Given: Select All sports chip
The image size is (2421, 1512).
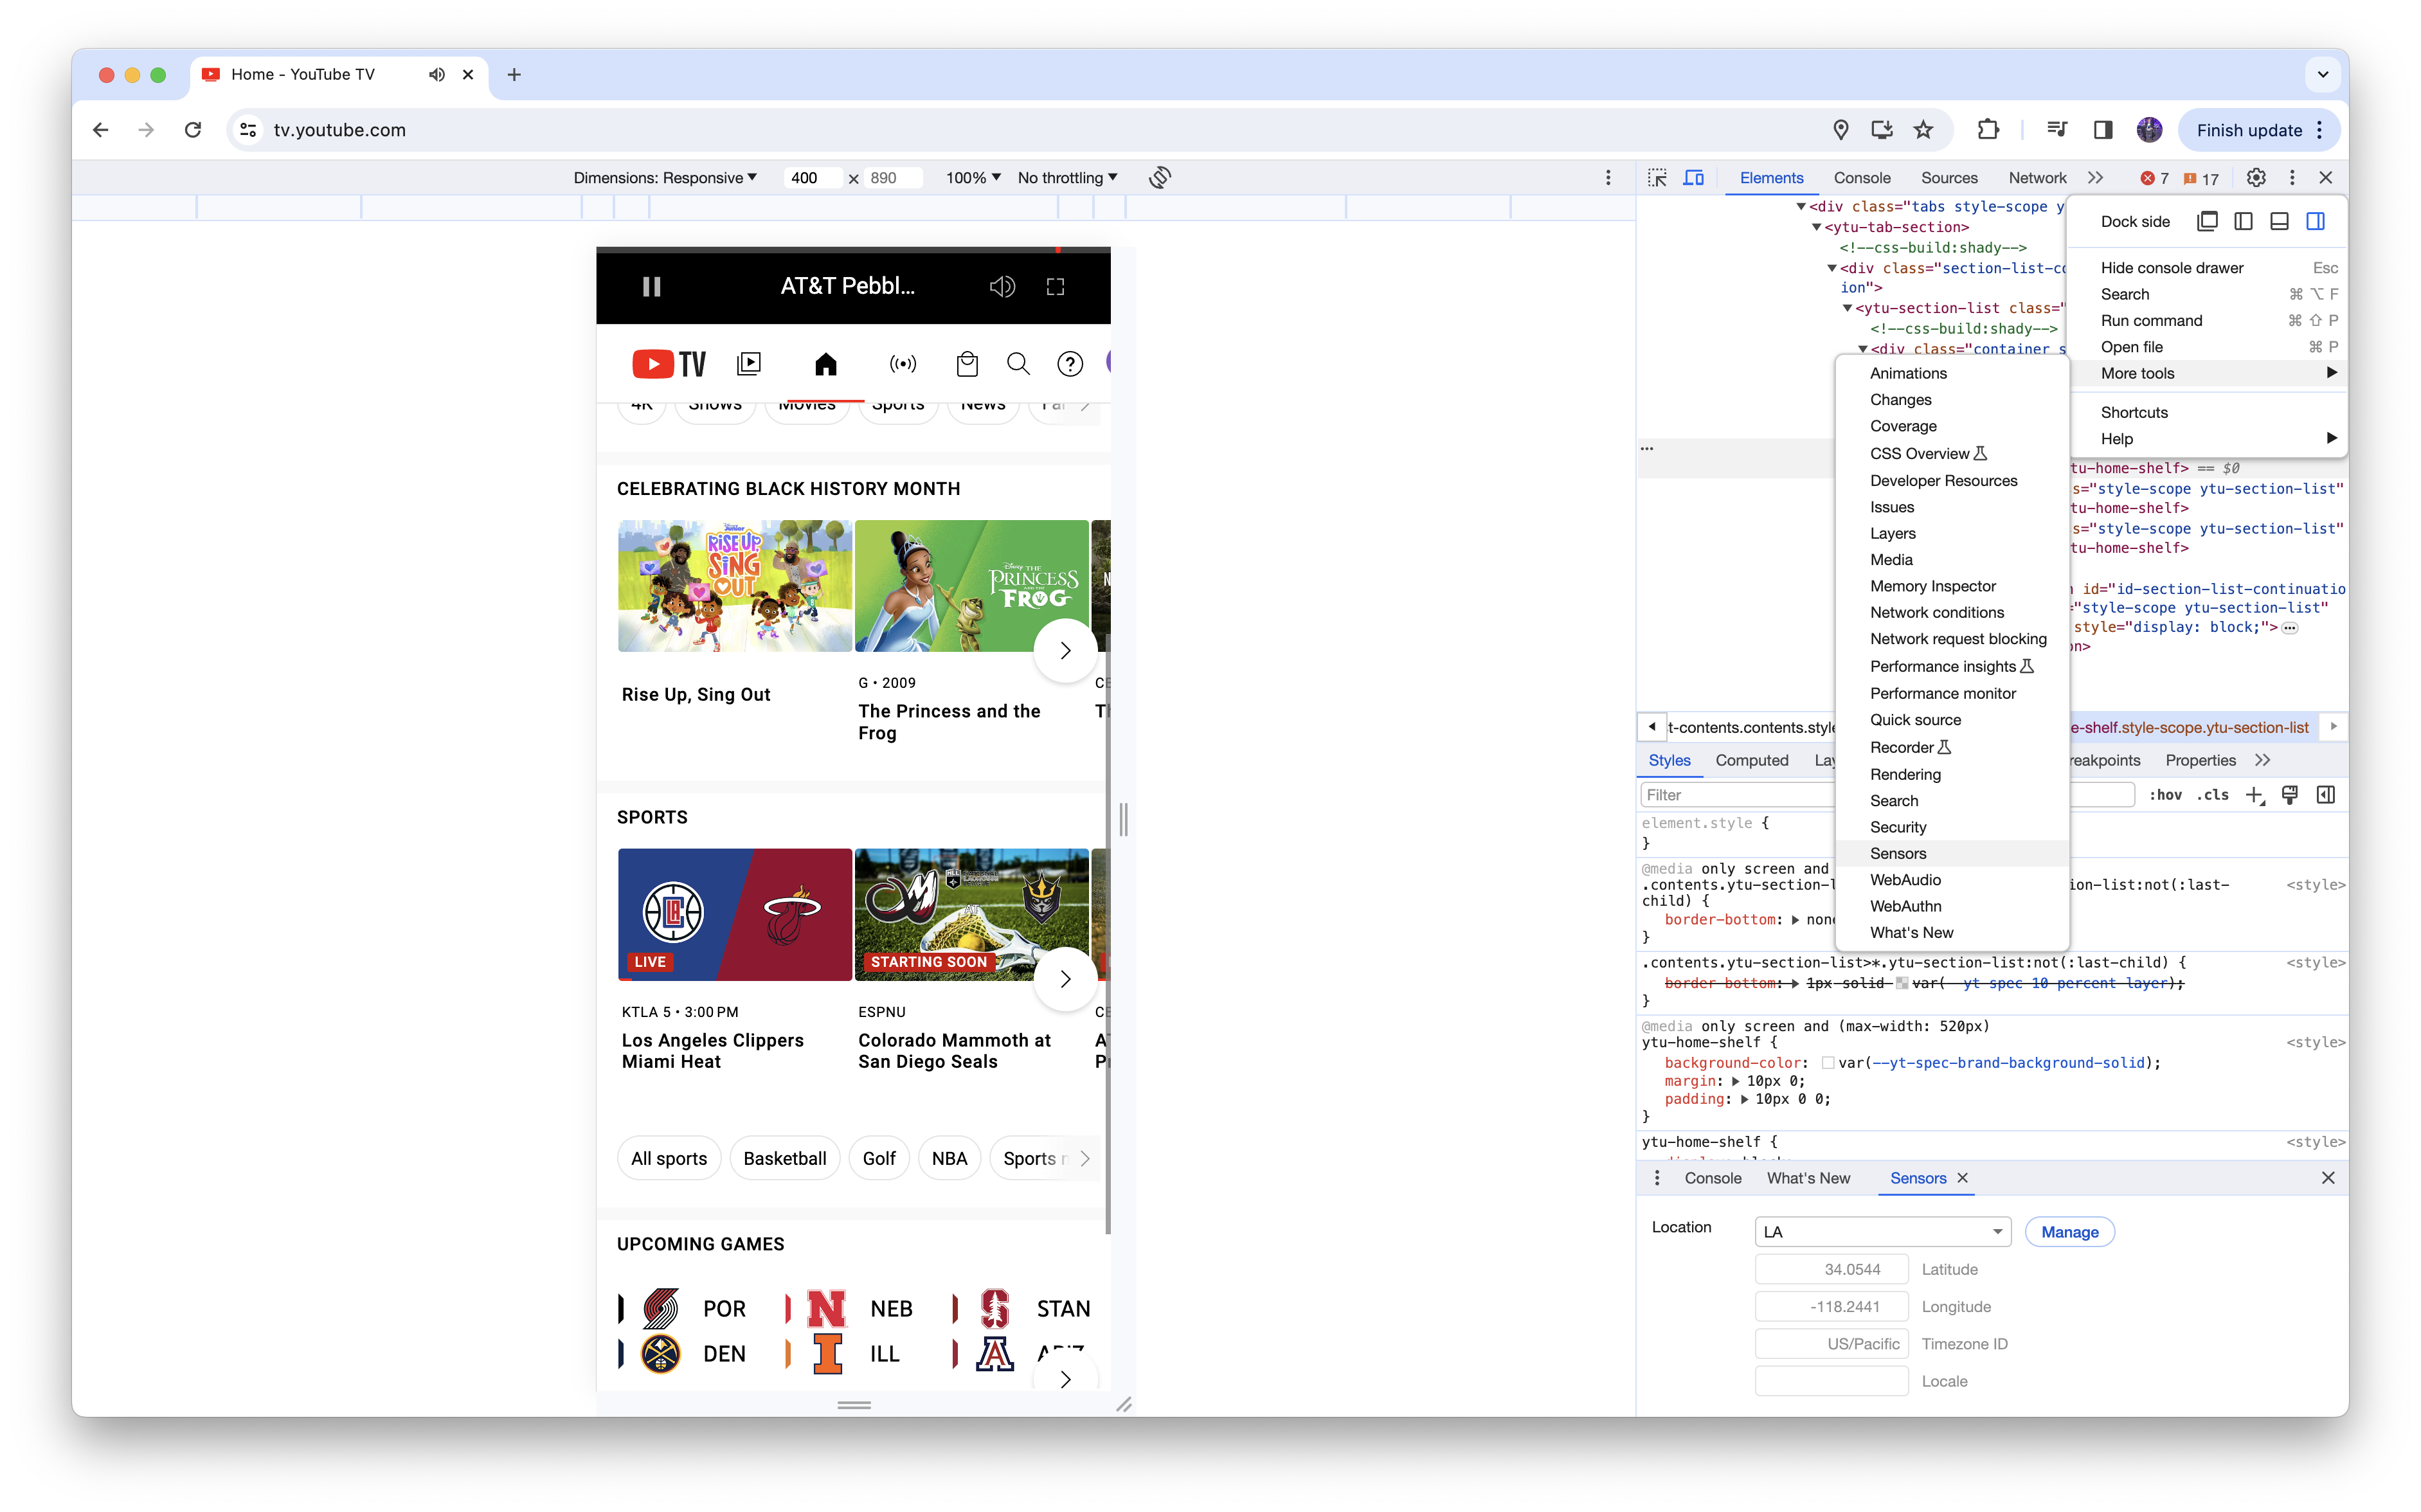Looking at the screenshot, I should pyautogui.click(x=668, y=1159).
